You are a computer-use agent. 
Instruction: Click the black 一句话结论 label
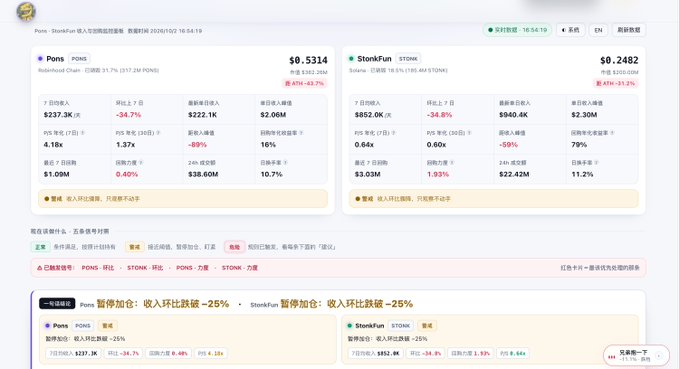click(57, 304)
